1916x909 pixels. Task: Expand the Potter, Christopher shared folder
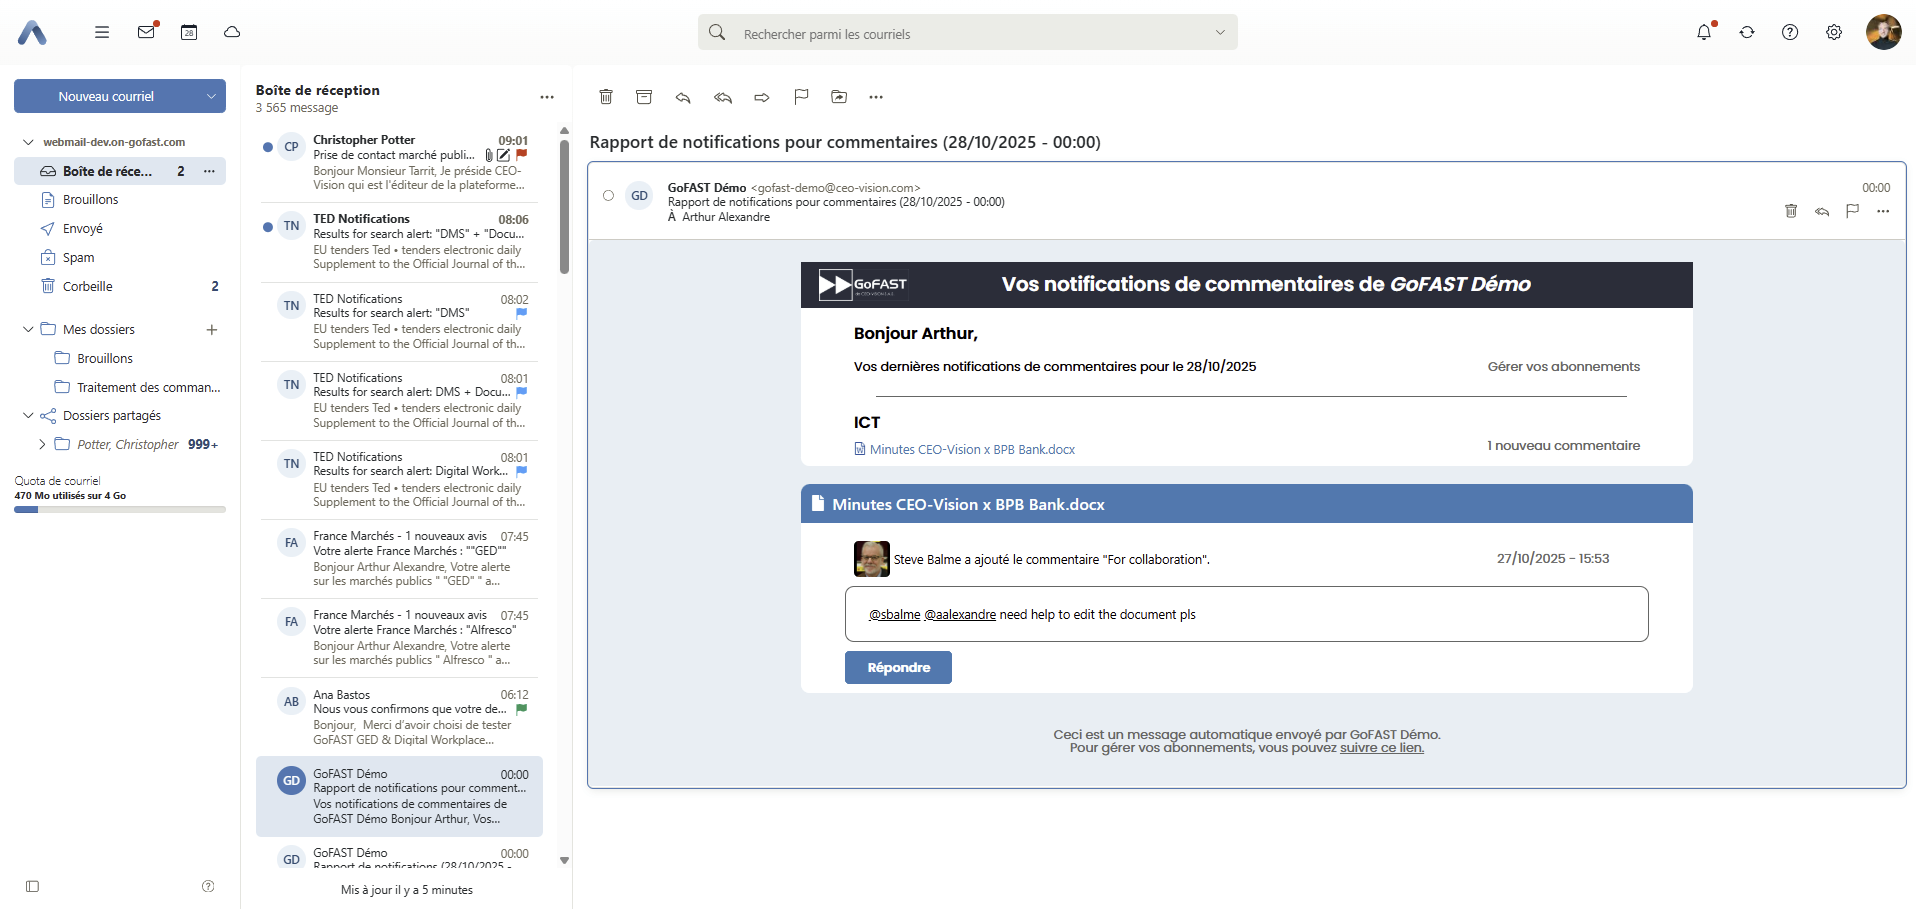(x=42, y=444)
